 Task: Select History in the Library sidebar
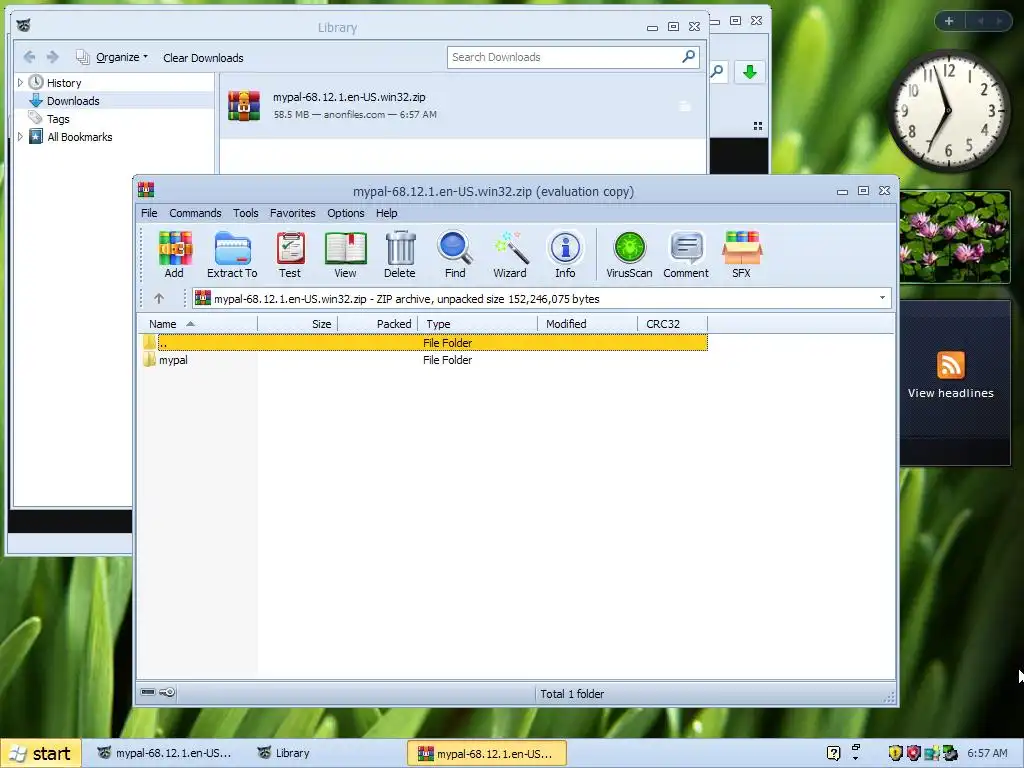click(x=64, y=83)
